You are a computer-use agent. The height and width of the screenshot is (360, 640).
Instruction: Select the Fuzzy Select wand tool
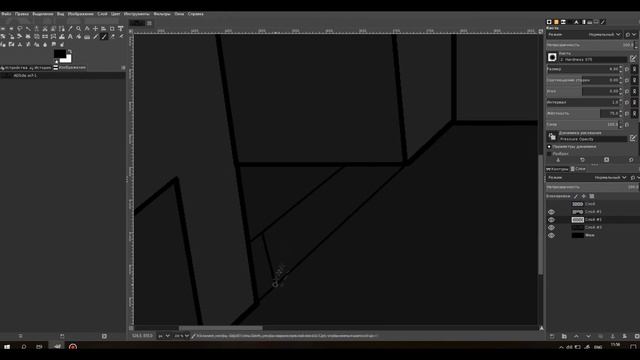point(28,29)
